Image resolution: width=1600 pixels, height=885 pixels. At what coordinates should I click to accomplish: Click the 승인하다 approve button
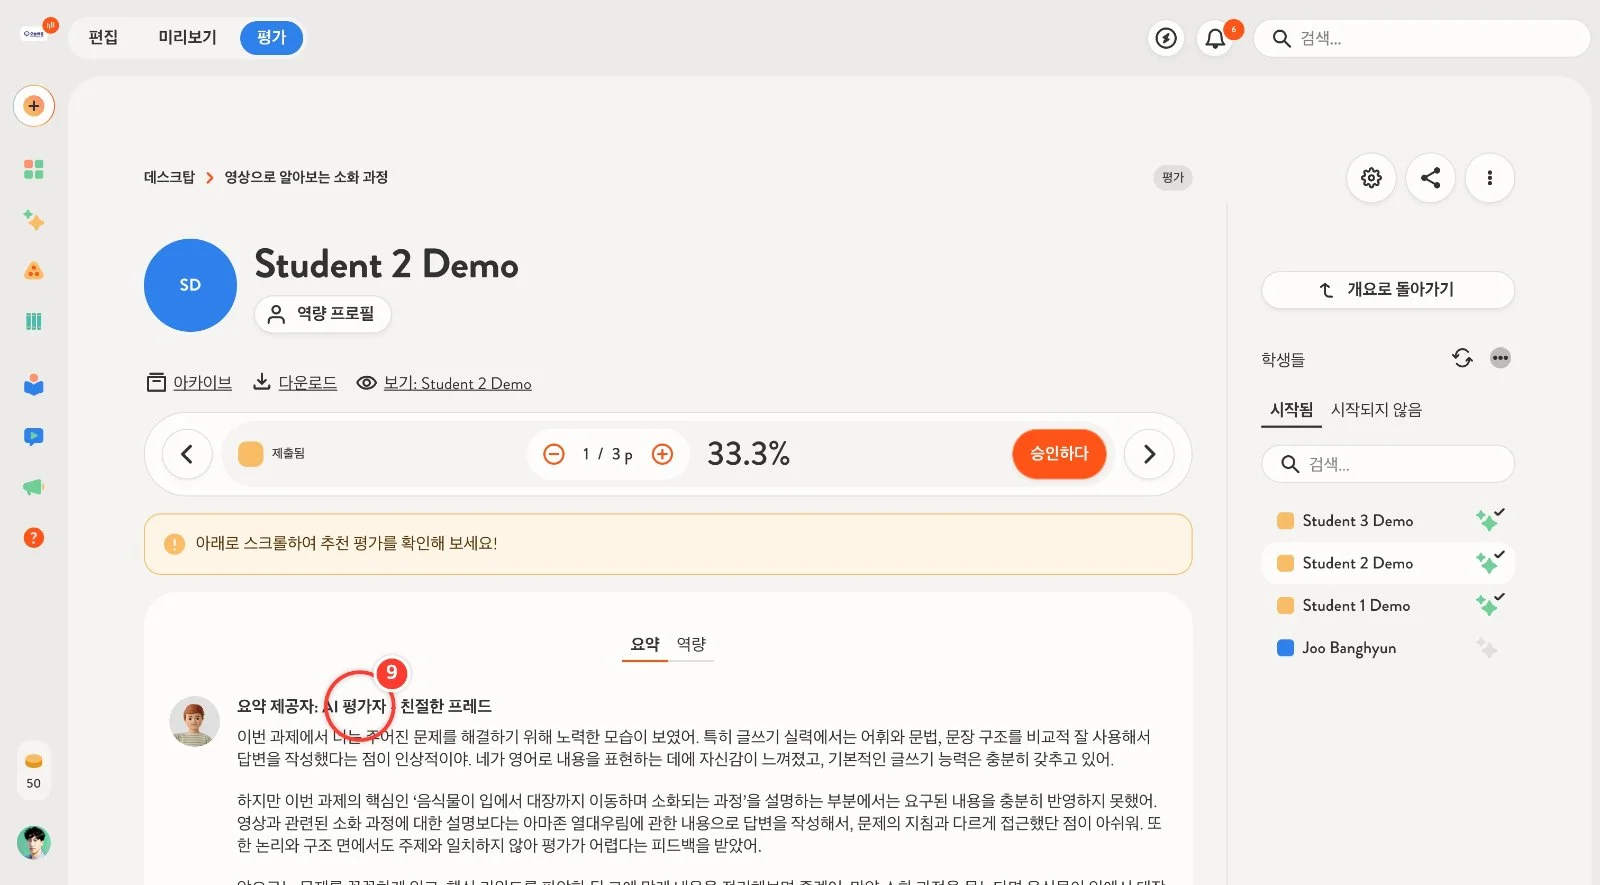click(1059, 454)
